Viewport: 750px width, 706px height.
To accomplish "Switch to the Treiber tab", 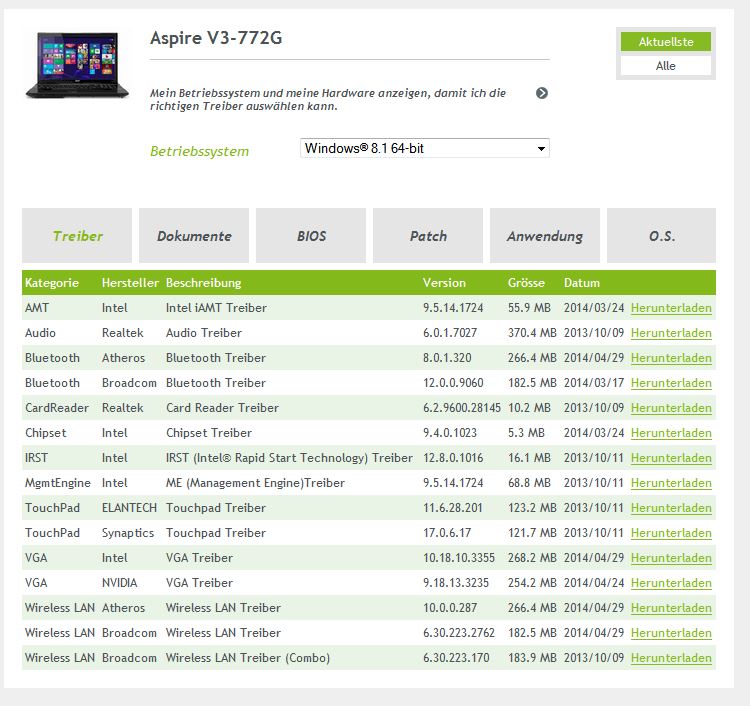I will pyautogui.click(x=77, y=236).
